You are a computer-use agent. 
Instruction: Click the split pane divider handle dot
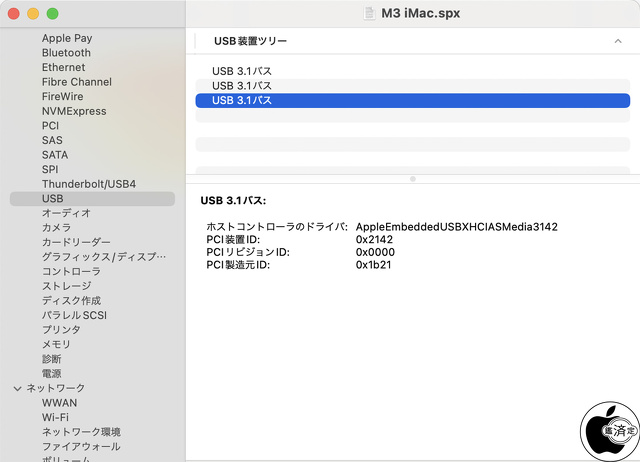[413, 178]
